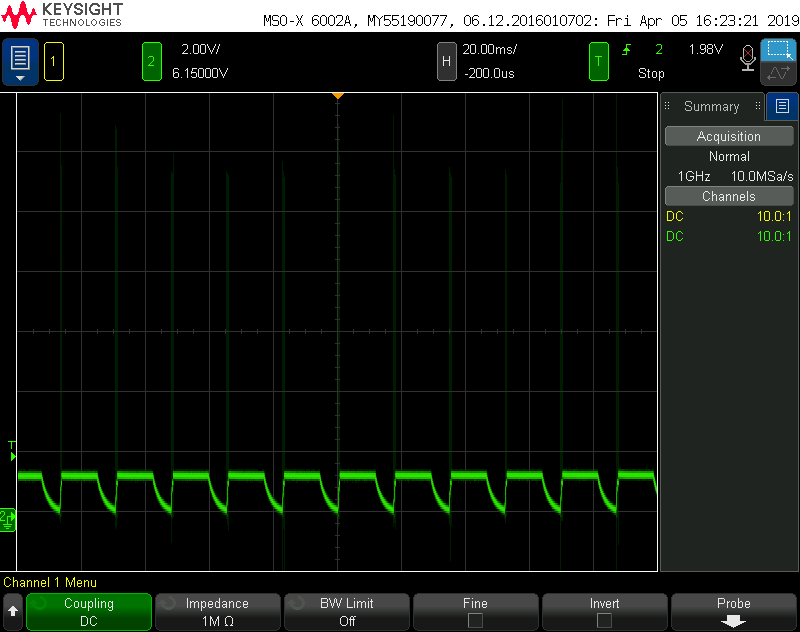
Task: Click the green 10.0:1 probe ratio
Action: click(774, 236)
